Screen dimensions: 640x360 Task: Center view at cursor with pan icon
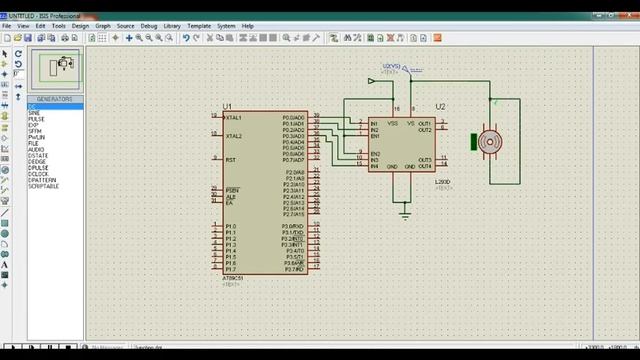pyautogui.click(x=129, y=38)
